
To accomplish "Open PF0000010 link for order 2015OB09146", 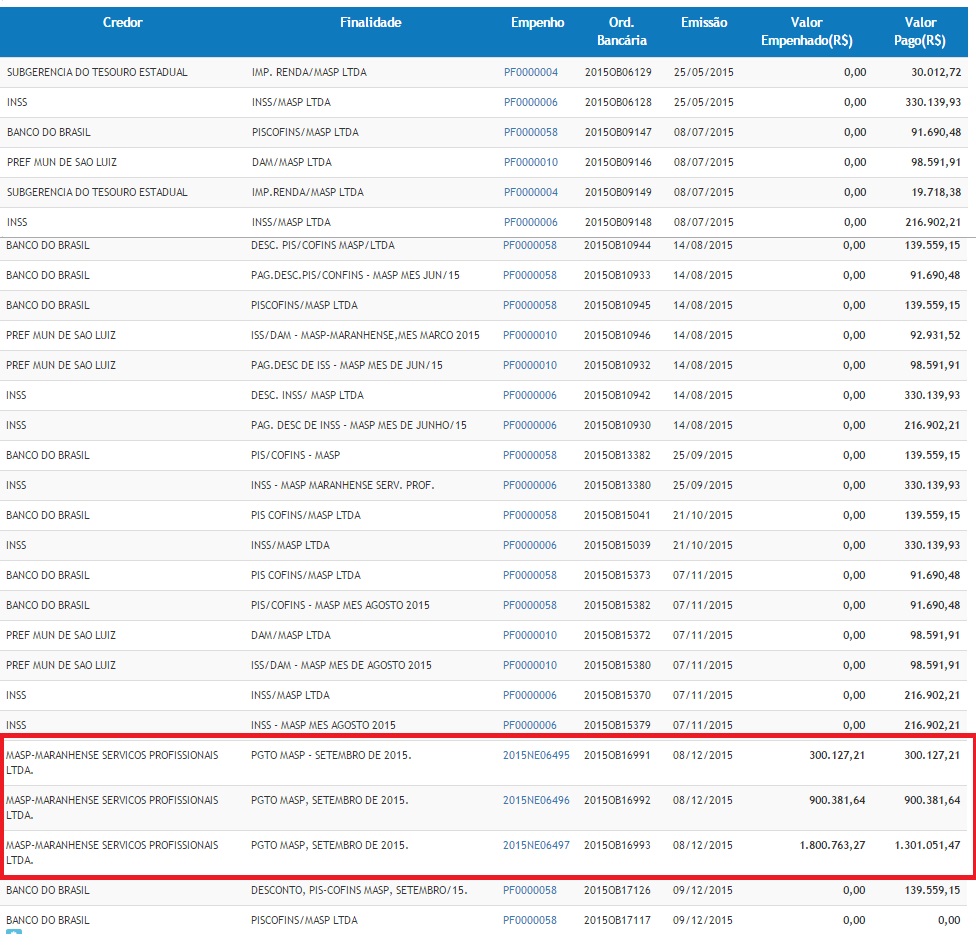I will 530,162.
